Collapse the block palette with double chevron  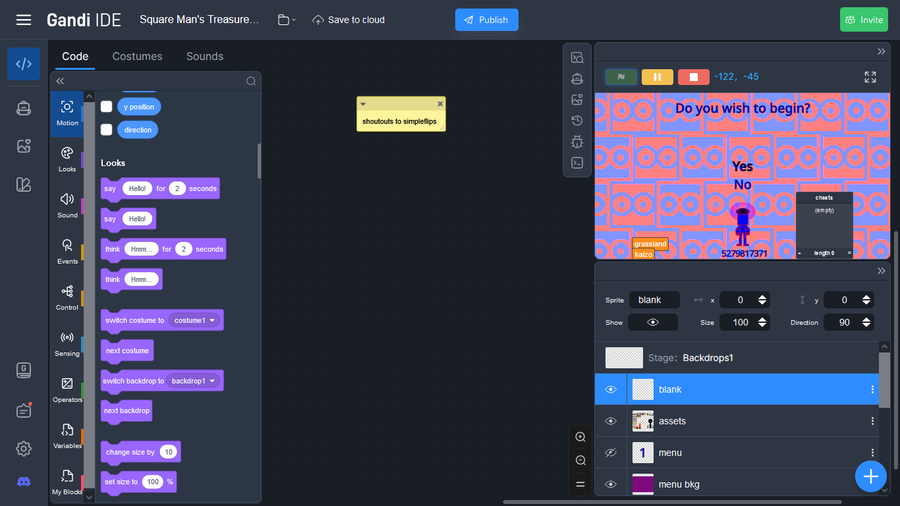pyautogui.click(x=60, y=81)
